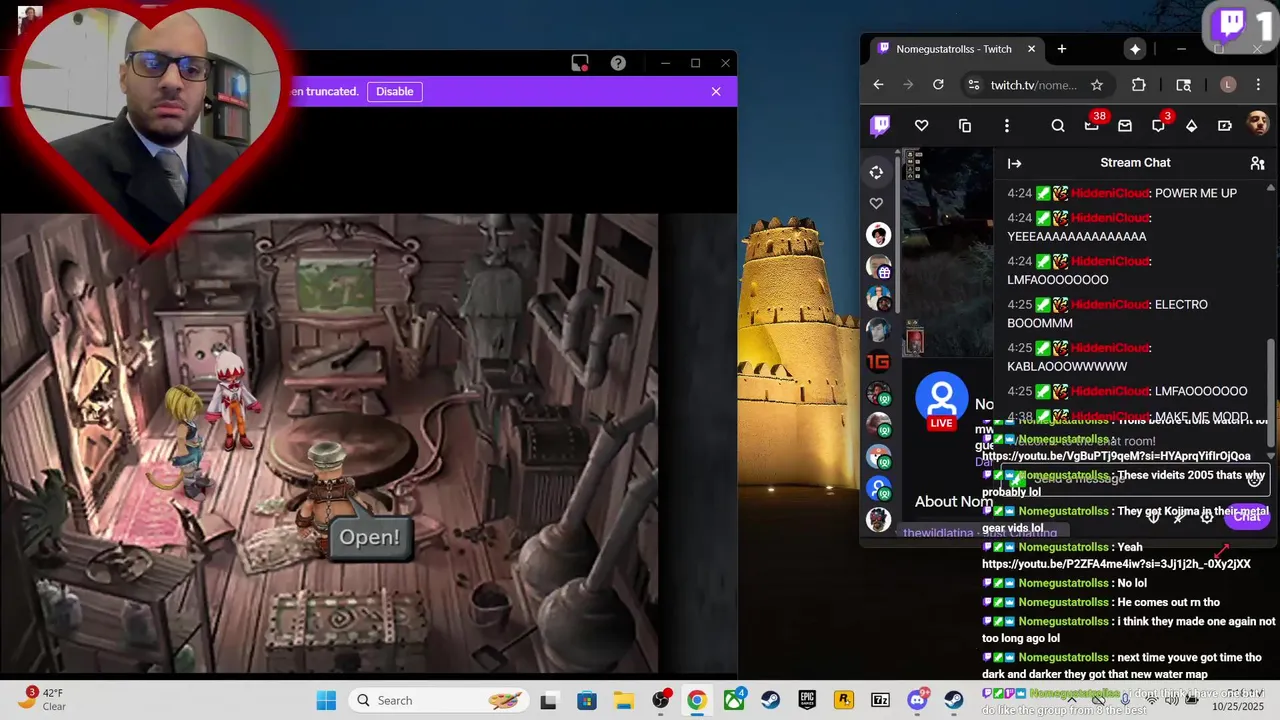Click the screen capture icon in game window title
This screenshot has height=720, width=1280.
[x=580, y=63]
